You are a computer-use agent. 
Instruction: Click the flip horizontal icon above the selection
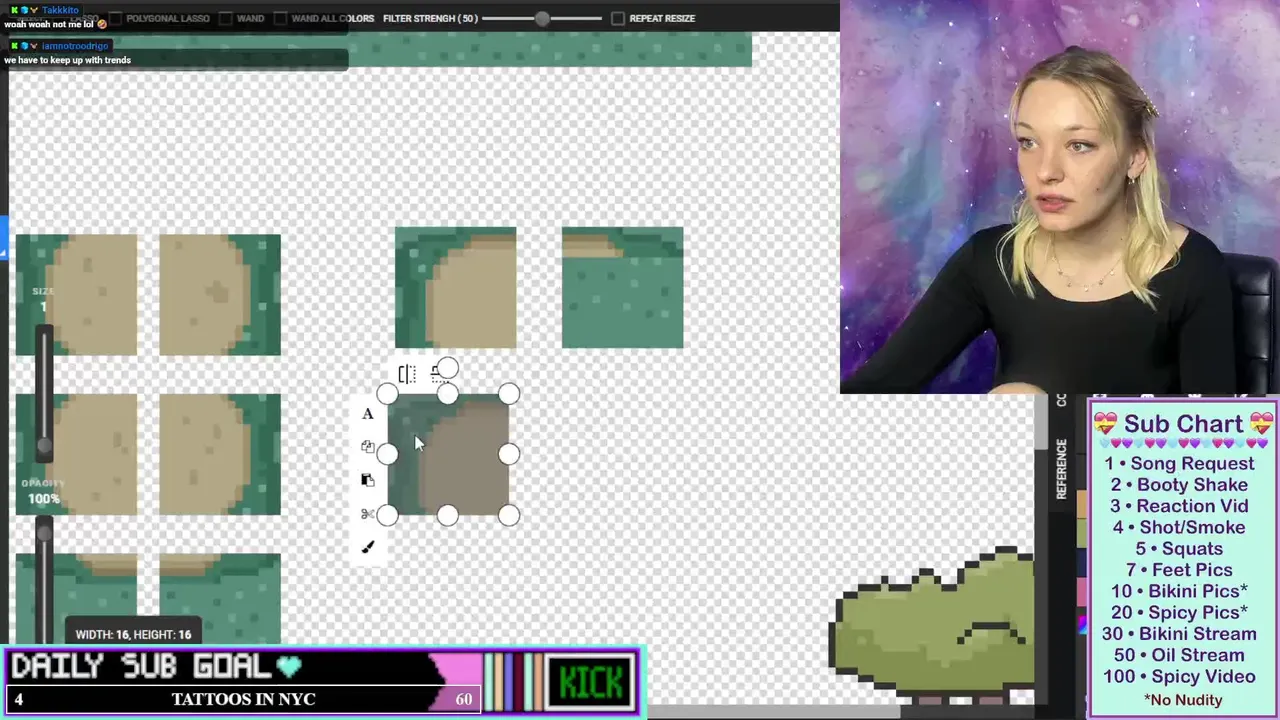click(x=407, y=374)
